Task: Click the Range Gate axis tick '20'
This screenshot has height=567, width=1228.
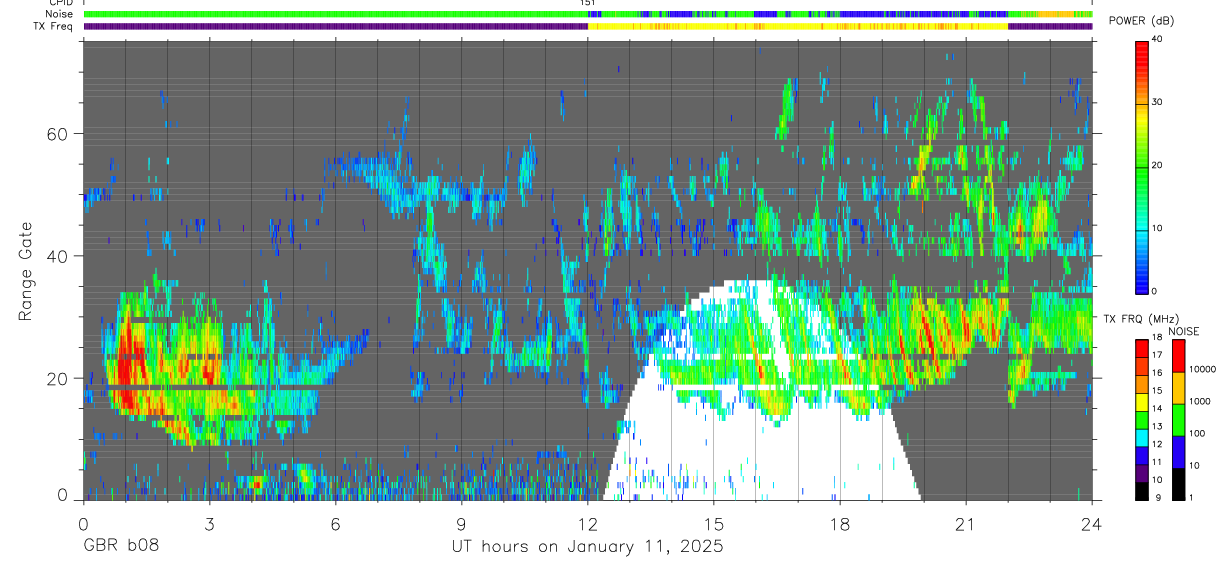Action: pos(59,379)
